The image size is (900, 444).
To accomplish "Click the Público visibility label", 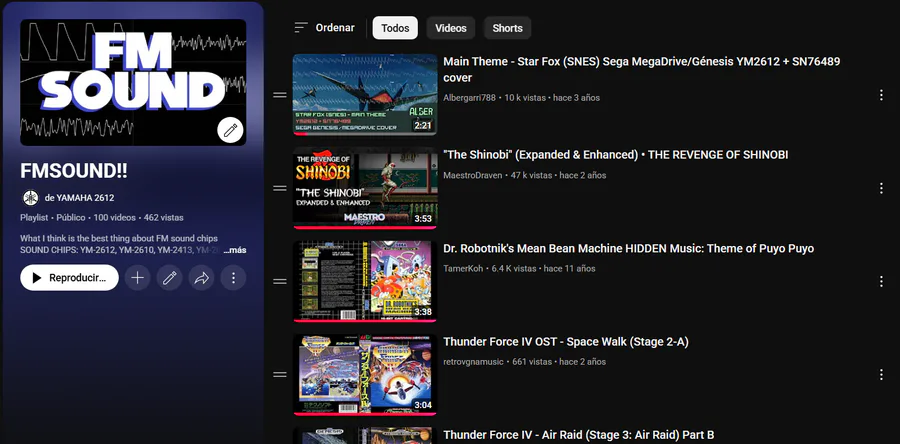I will click(71, 217).
